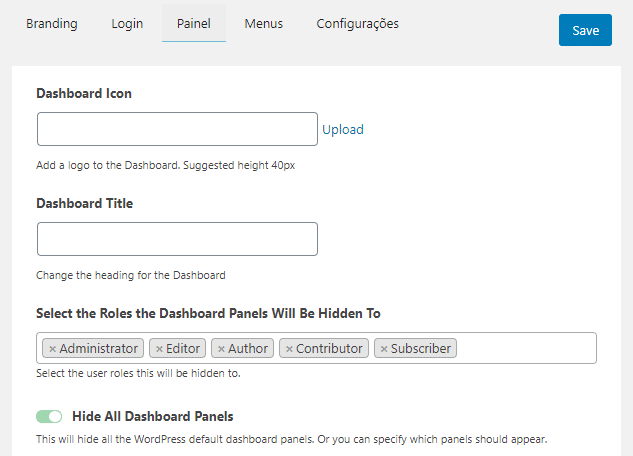Open the Login tab
This screenshot has height=456, width=633.
[x=127, y=23]
